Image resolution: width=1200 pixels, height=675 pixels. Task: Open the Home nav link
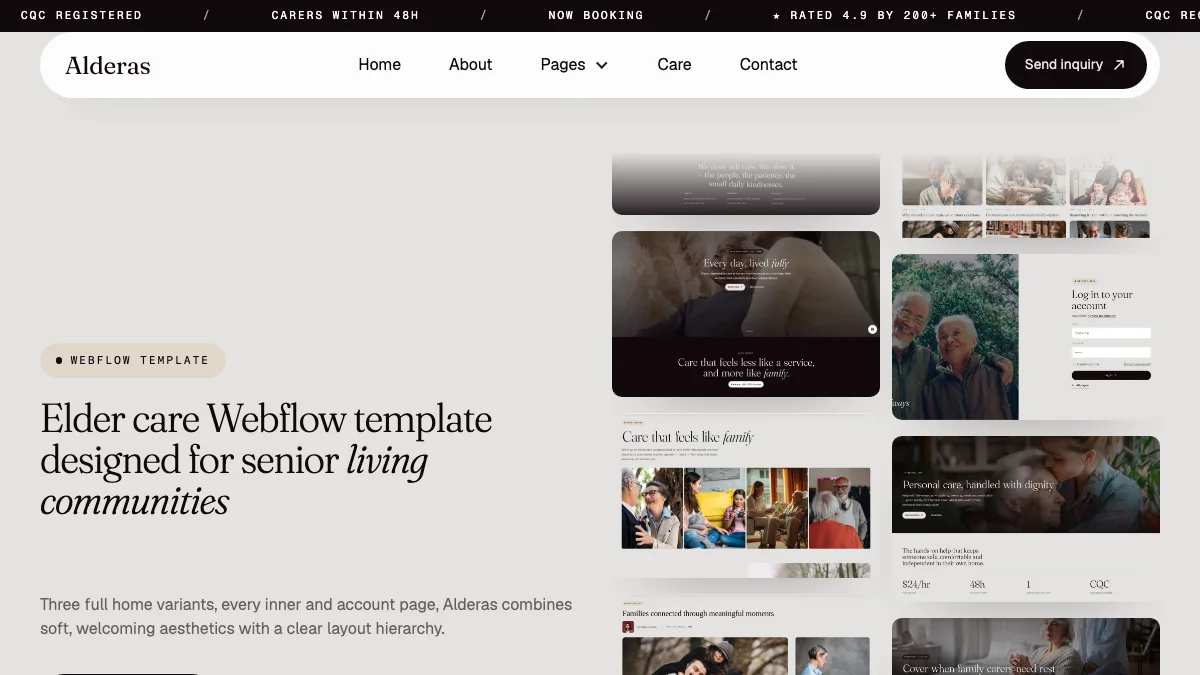click(x=379, y=64)
